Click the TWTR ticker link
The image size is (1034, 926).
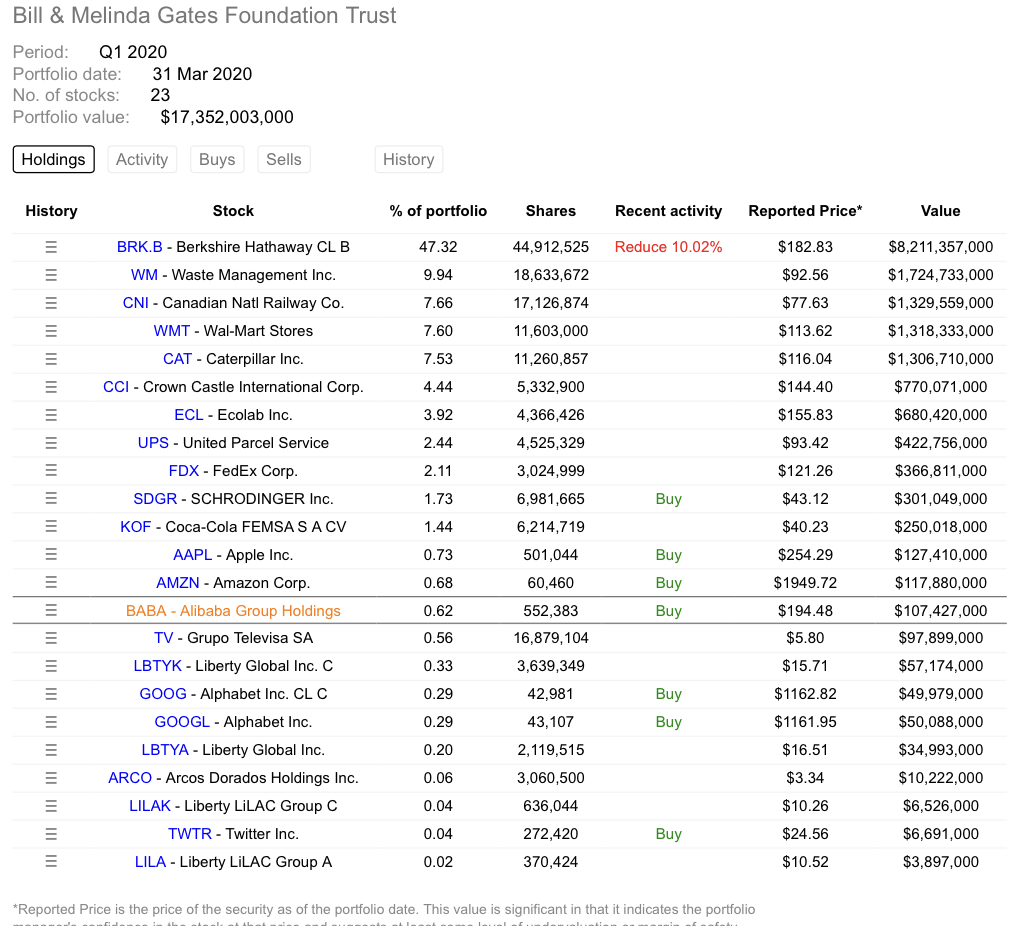[x=190, y=834]
